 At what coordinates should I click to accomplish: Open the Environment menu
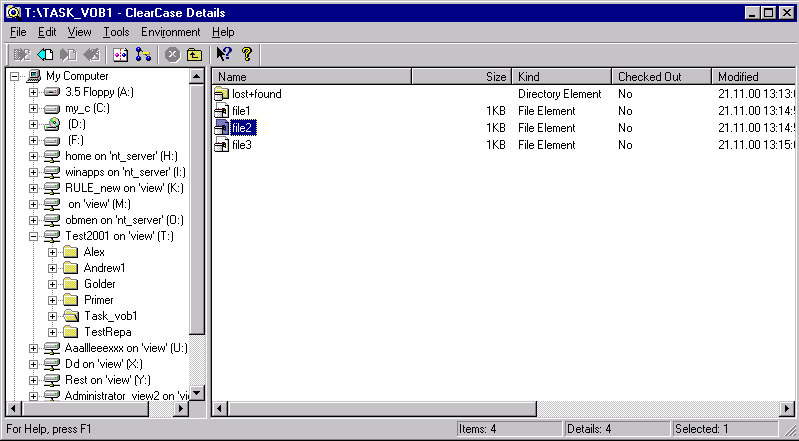tap(171, 32)
